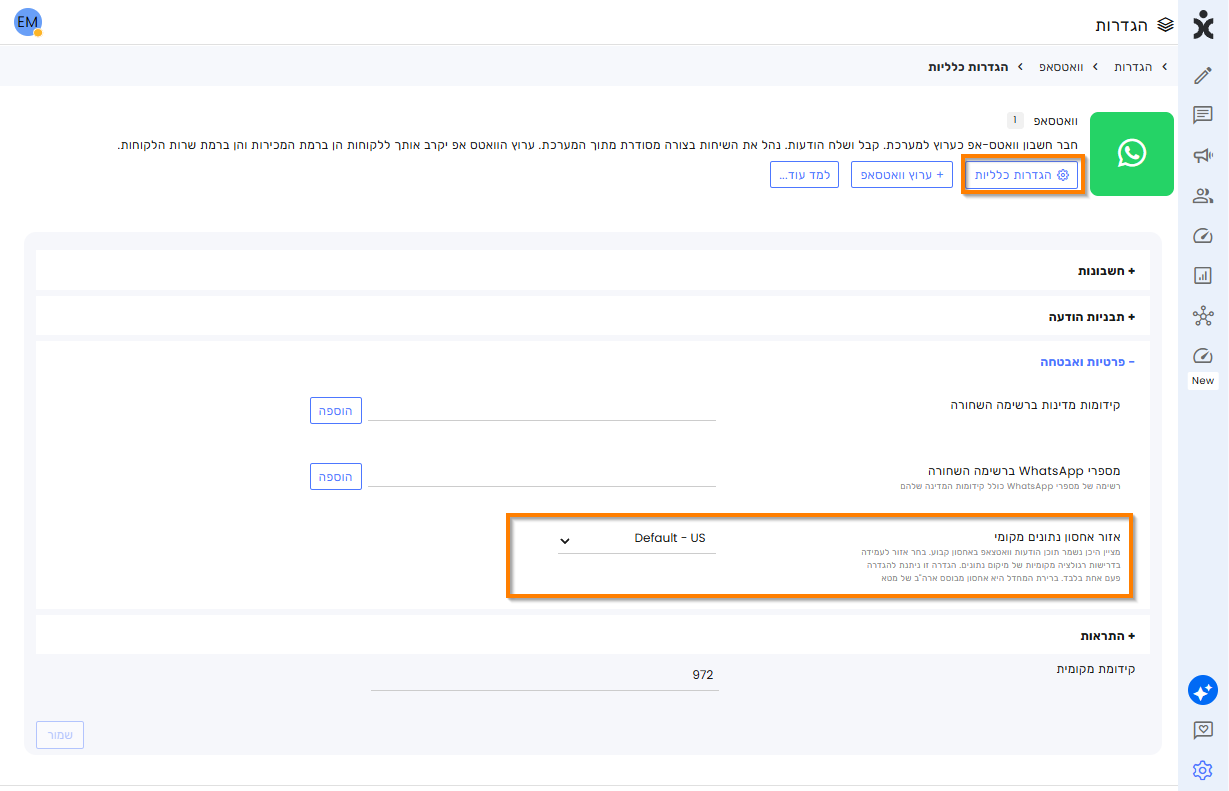Launch the blue AI sparkle assistant
Image resolution: width=1229 pixels, height=791 pixels.
tap(1203, 690)
